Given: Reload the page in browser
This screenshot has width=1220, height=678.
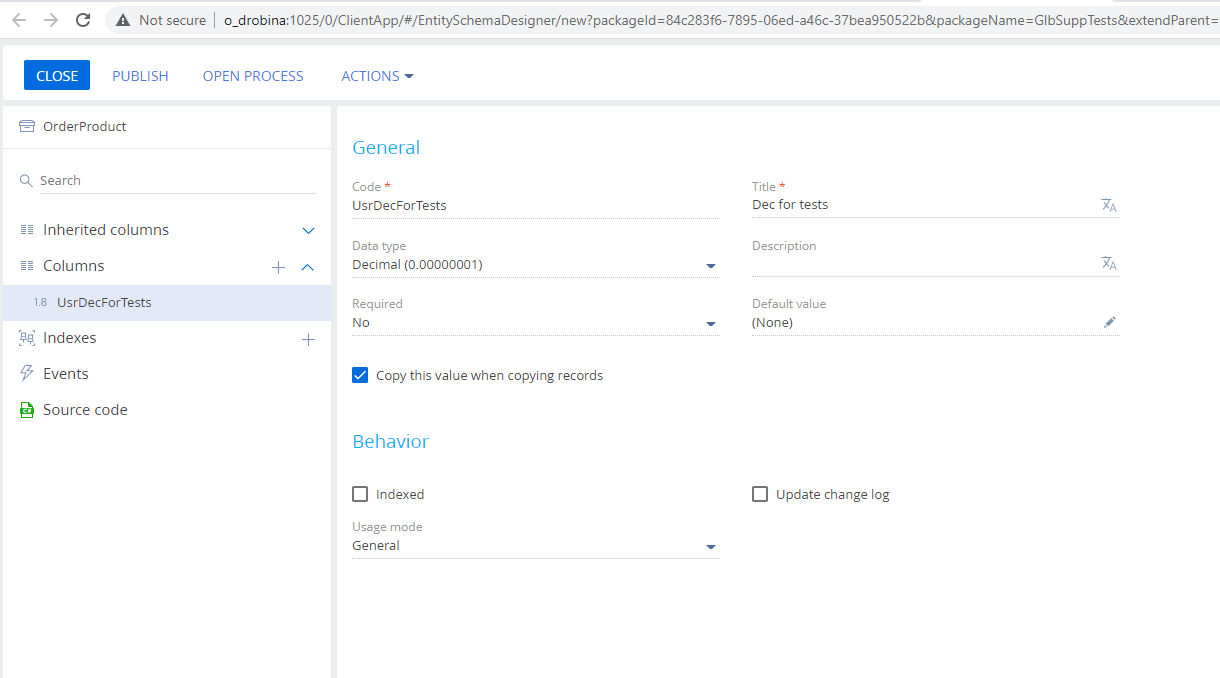Looking at the screenshot, I should (x=83, y=20).
